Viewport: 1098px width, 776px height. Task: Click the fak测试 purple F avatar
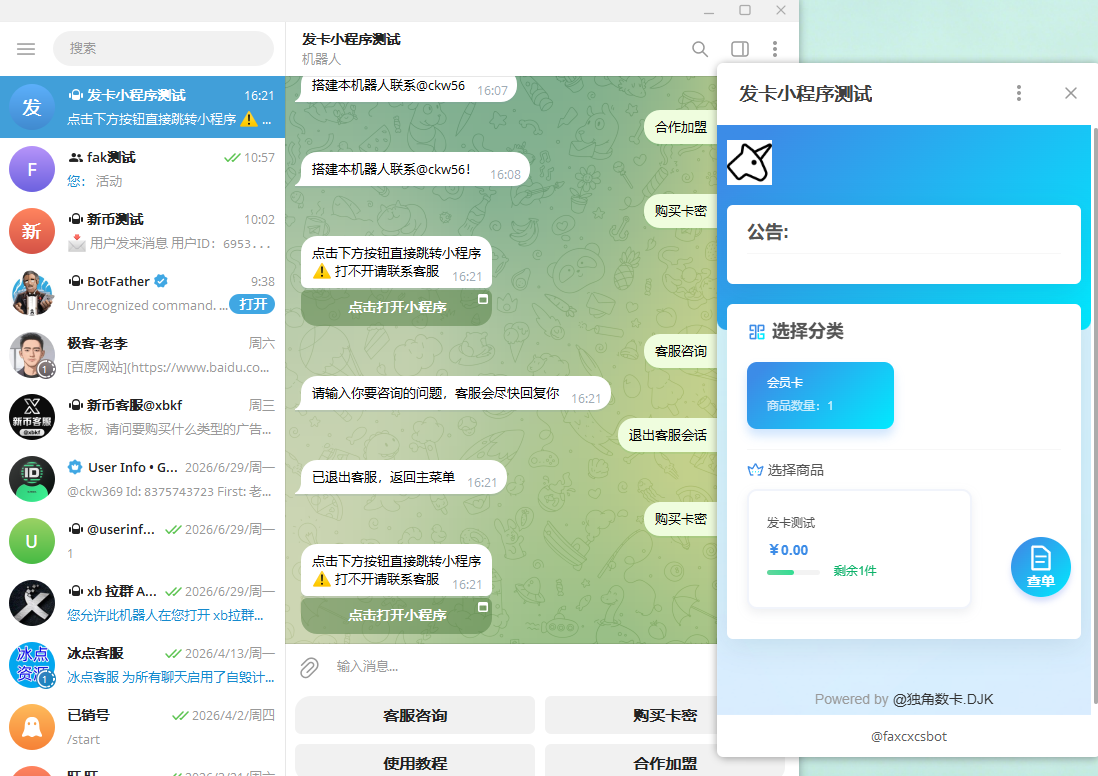click(32, 169)
